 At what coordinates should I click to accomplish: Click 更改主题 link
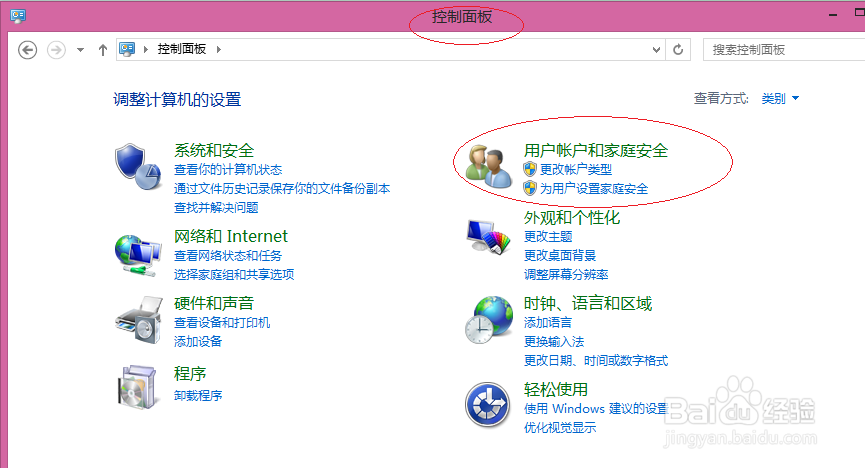click(x=548, y=236)
